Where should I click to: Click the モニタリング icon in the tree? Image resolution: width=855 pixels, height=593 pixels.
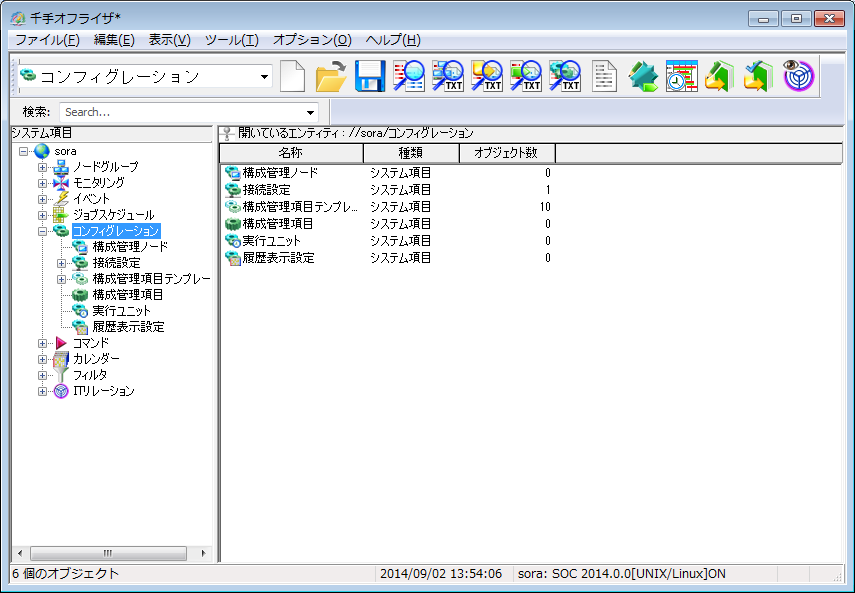61,183
